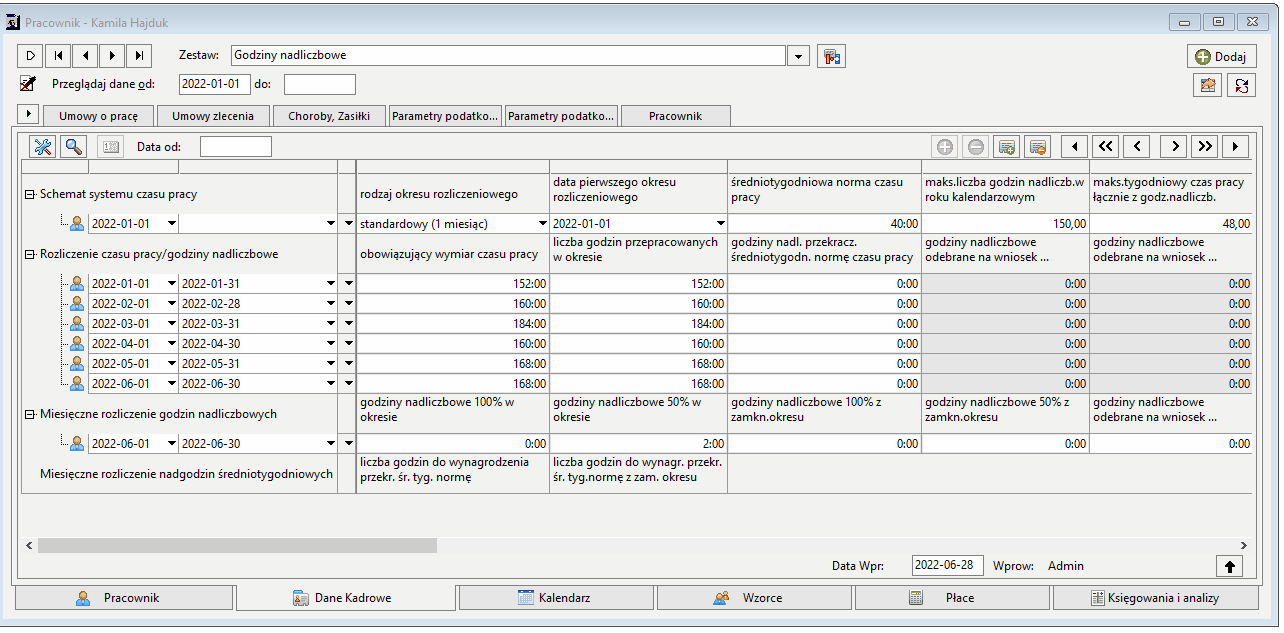The image size is (1284, 633).
Task: Open the Płace bottom section
Action: click(952, 598)
